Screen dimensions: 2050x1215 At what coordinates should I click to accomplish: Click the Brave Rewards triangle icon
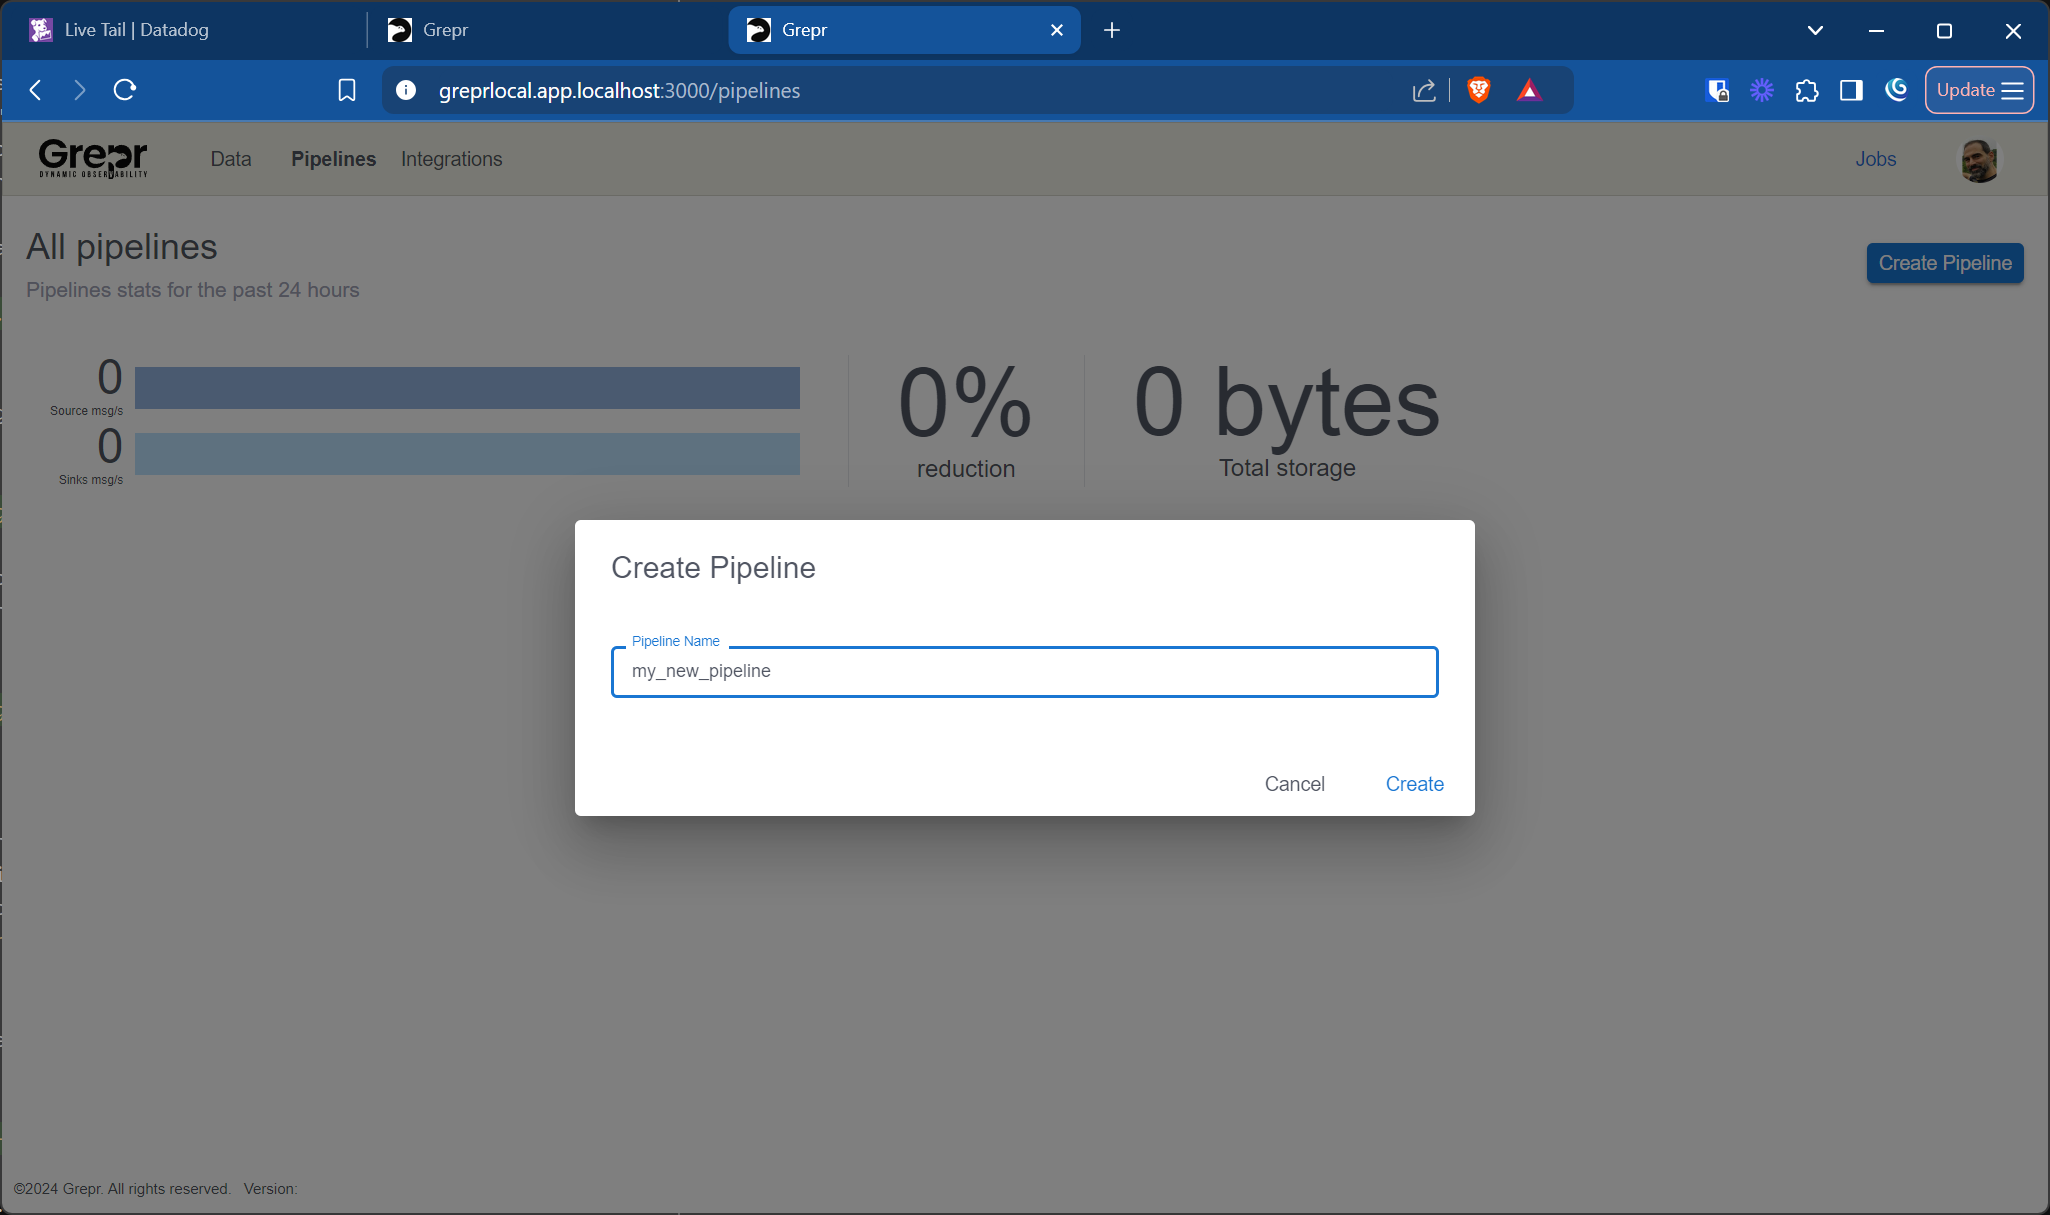(1529, 90)
